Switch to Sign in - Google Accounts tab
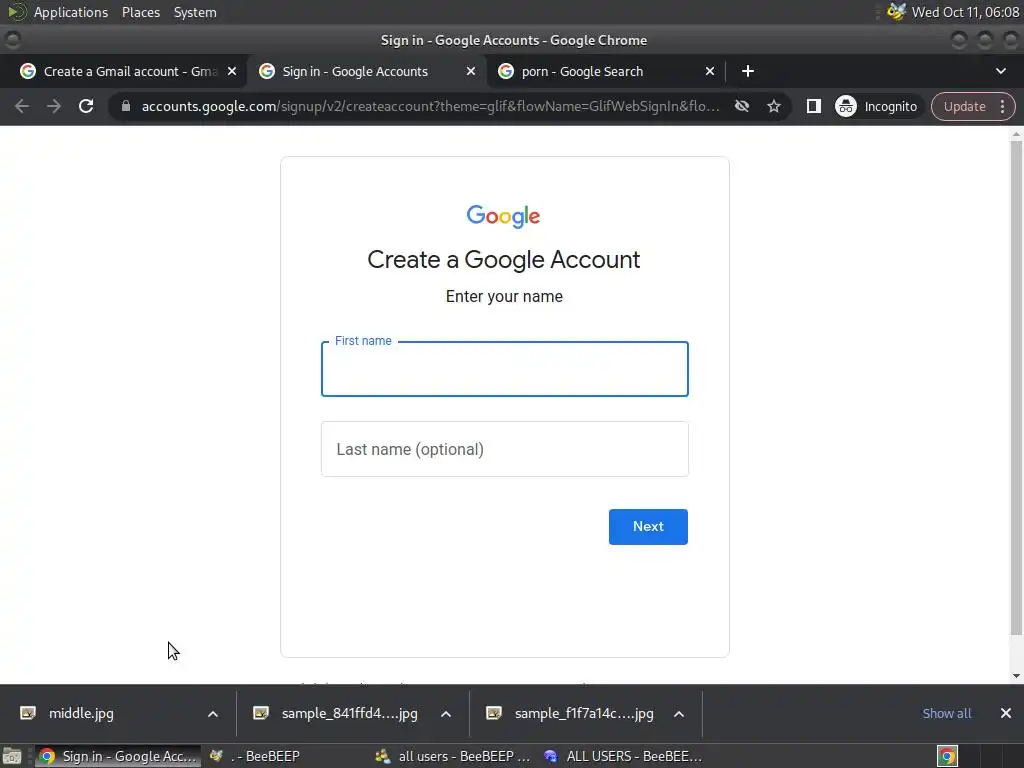This screenshot has height=768, width=1024. (x=366, y=71)
